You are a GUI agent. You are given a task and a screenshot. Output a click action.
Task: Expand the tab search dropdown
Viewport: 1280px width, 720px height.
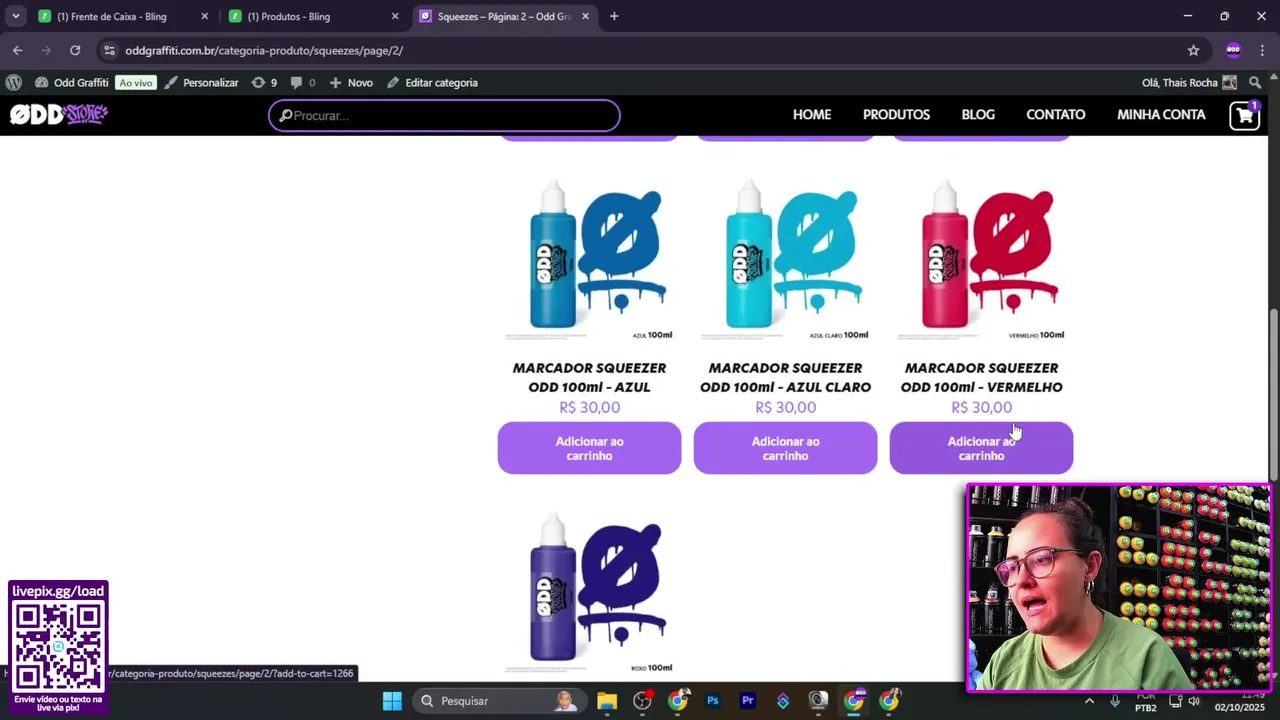tap(15, 16)
